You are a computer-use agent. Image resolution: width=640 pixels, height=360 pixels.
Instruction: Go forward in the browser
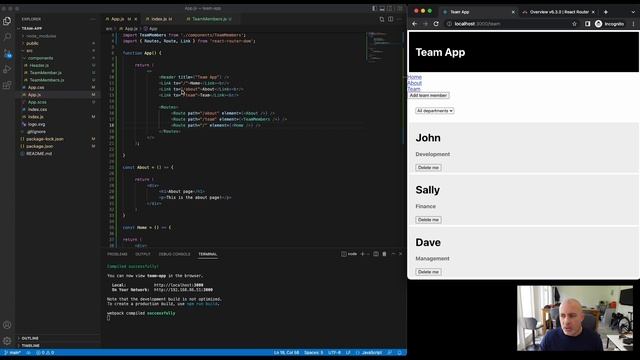tap(425, 24)
